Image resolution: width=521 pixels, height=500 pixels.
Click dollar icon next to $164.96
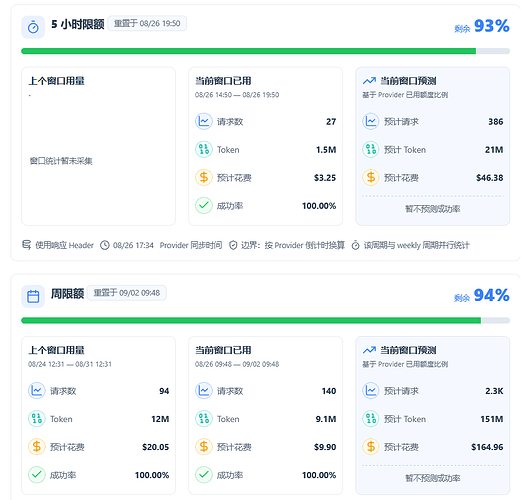click(371, 447)
